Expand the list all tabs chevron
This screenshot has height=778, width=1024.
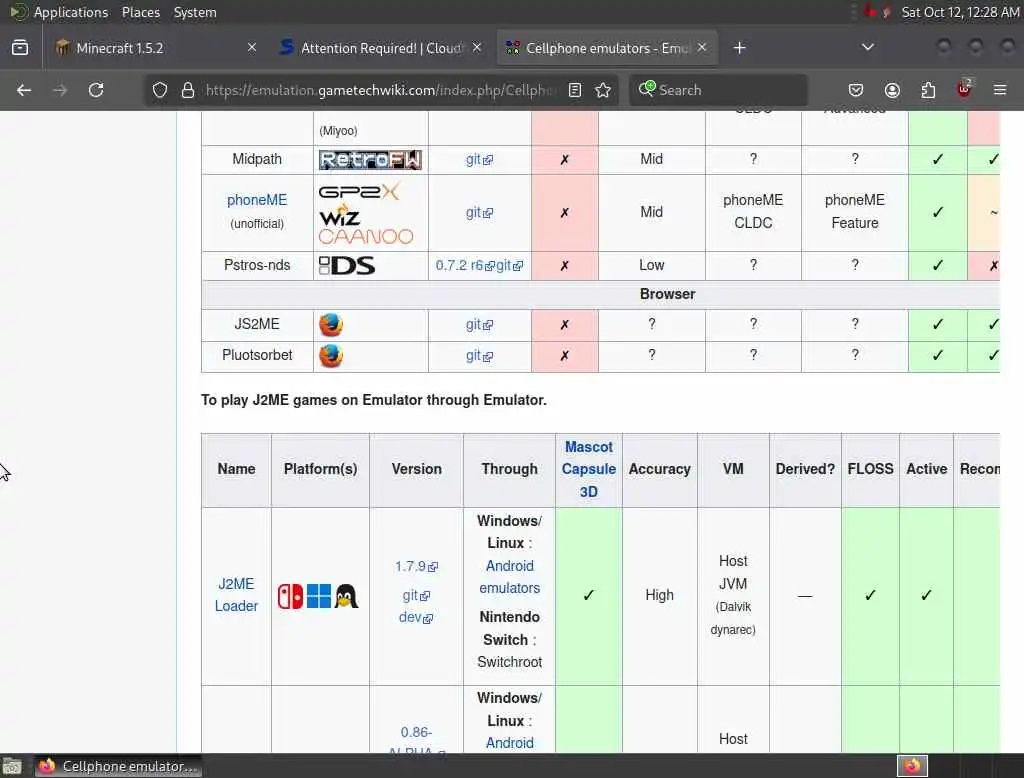pyautogui.click(x=868, y=47)
